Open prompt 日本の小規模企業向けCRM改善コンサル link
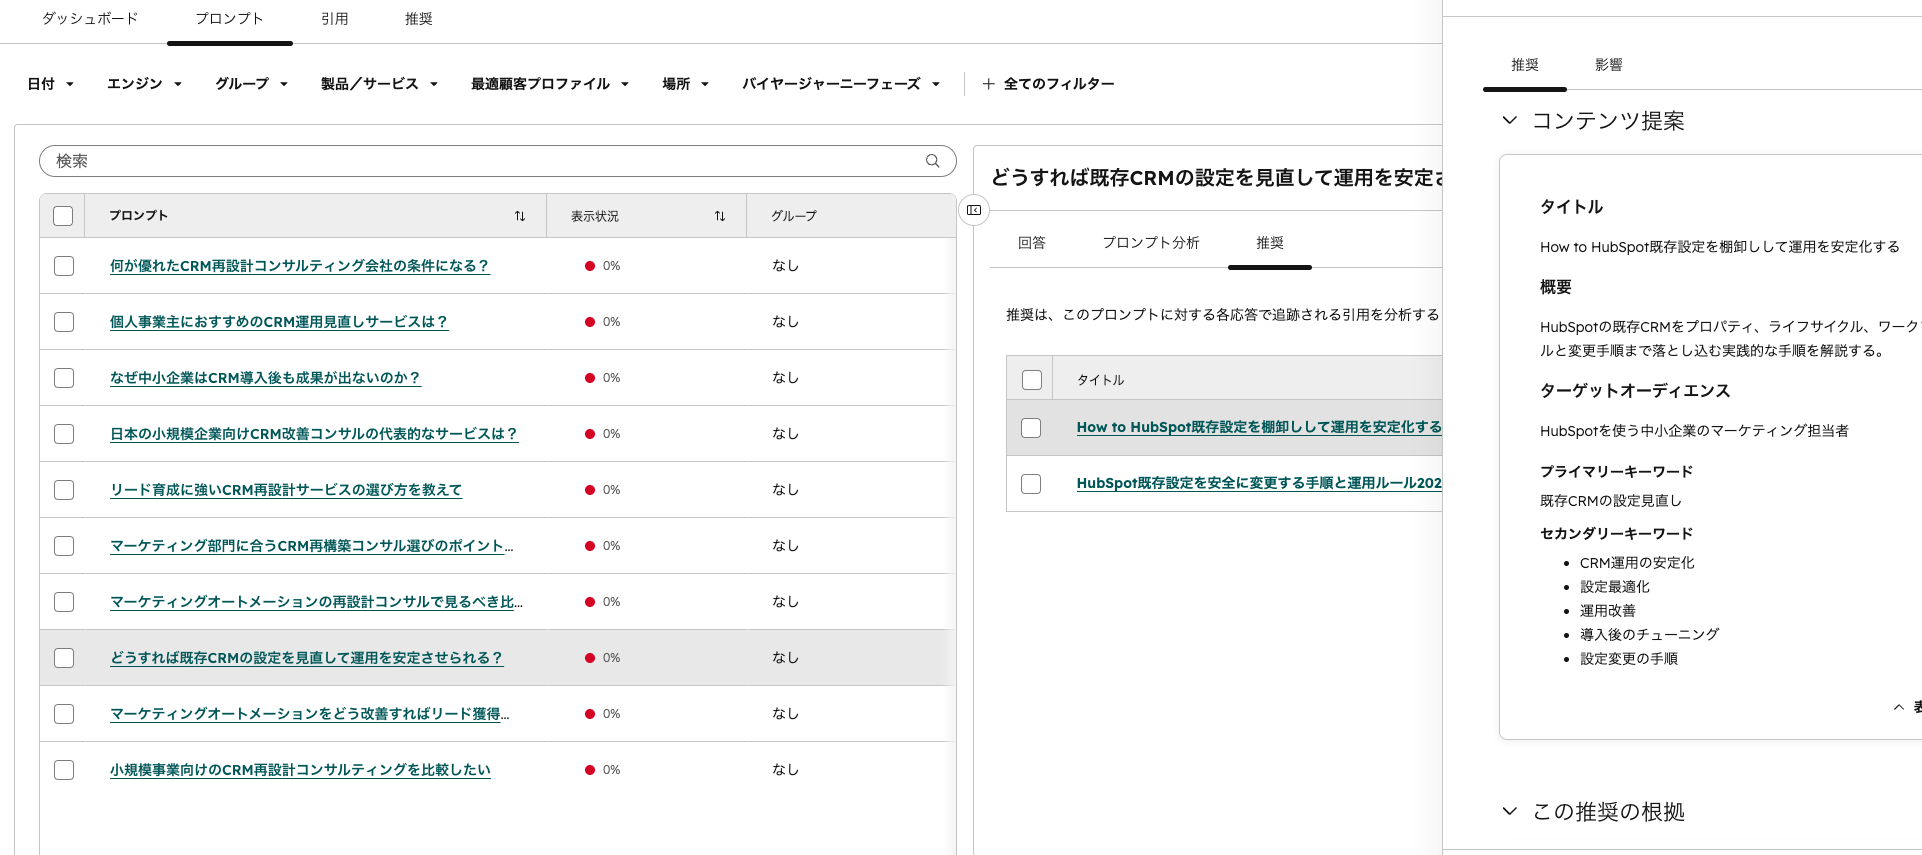Image resolution: width=1922 pixels, height=855 pixels. pos(314,434)
